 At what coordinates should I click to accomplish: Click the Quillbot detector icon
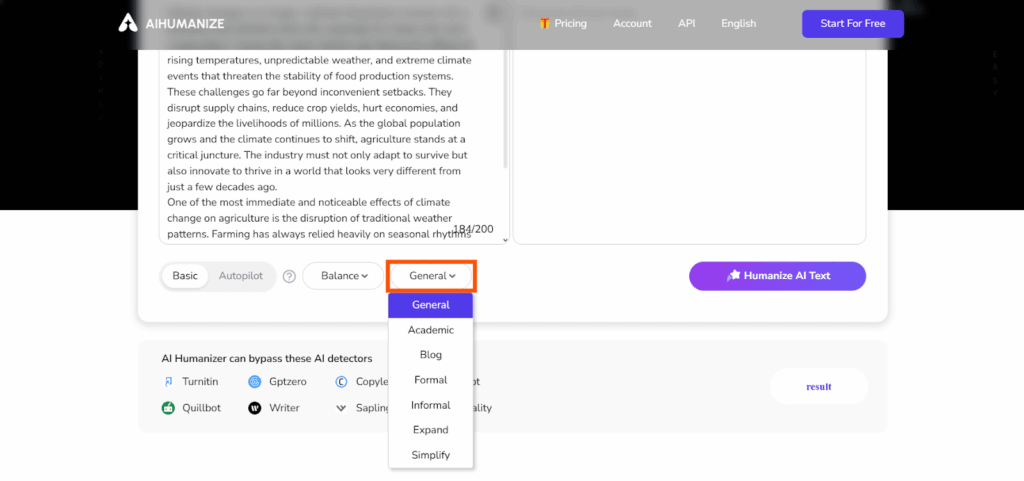[x=168, y=408]
